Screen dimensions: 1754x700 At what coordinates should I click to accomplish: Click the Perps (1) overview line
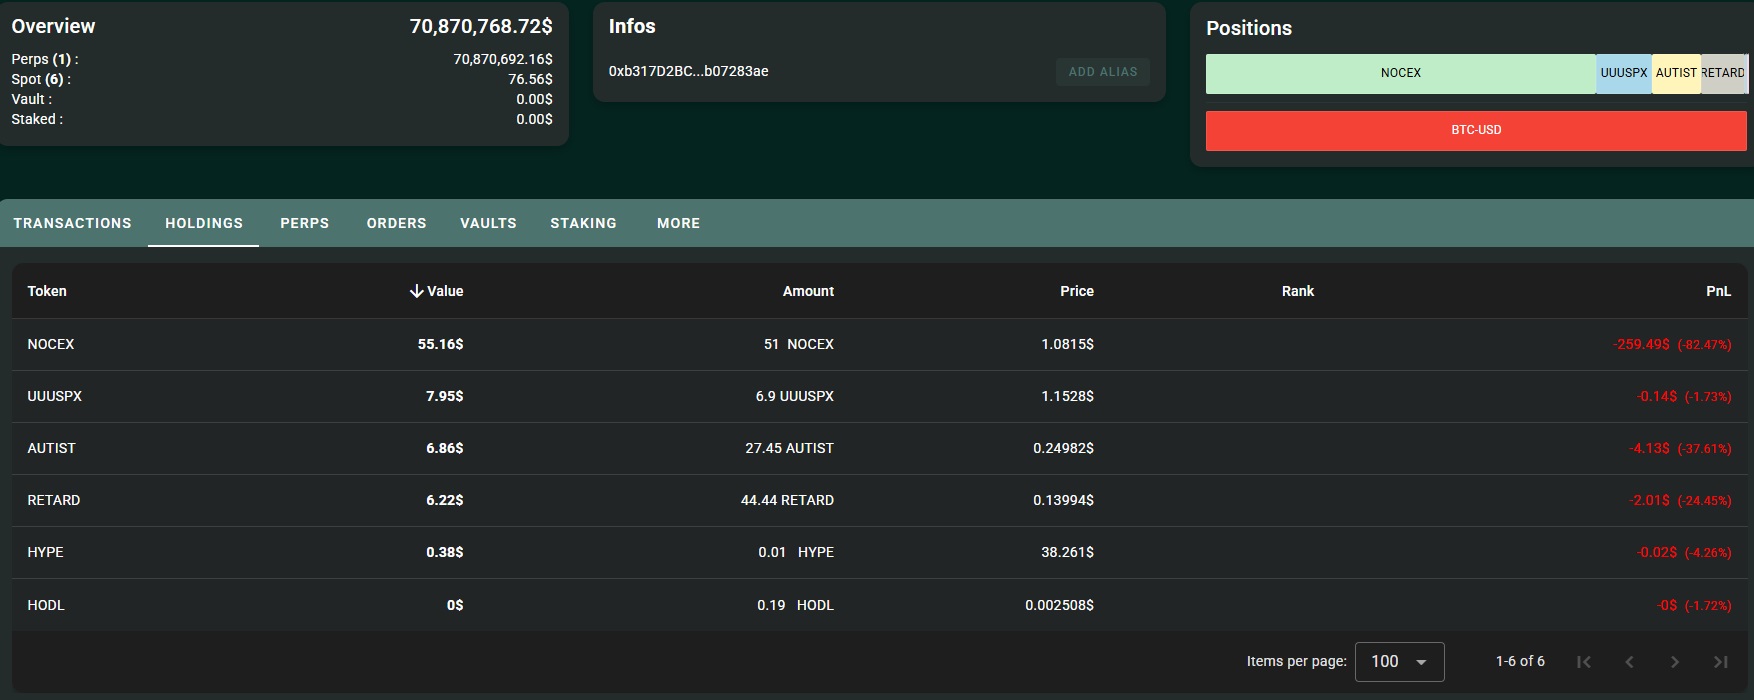[x=45, y=59]
